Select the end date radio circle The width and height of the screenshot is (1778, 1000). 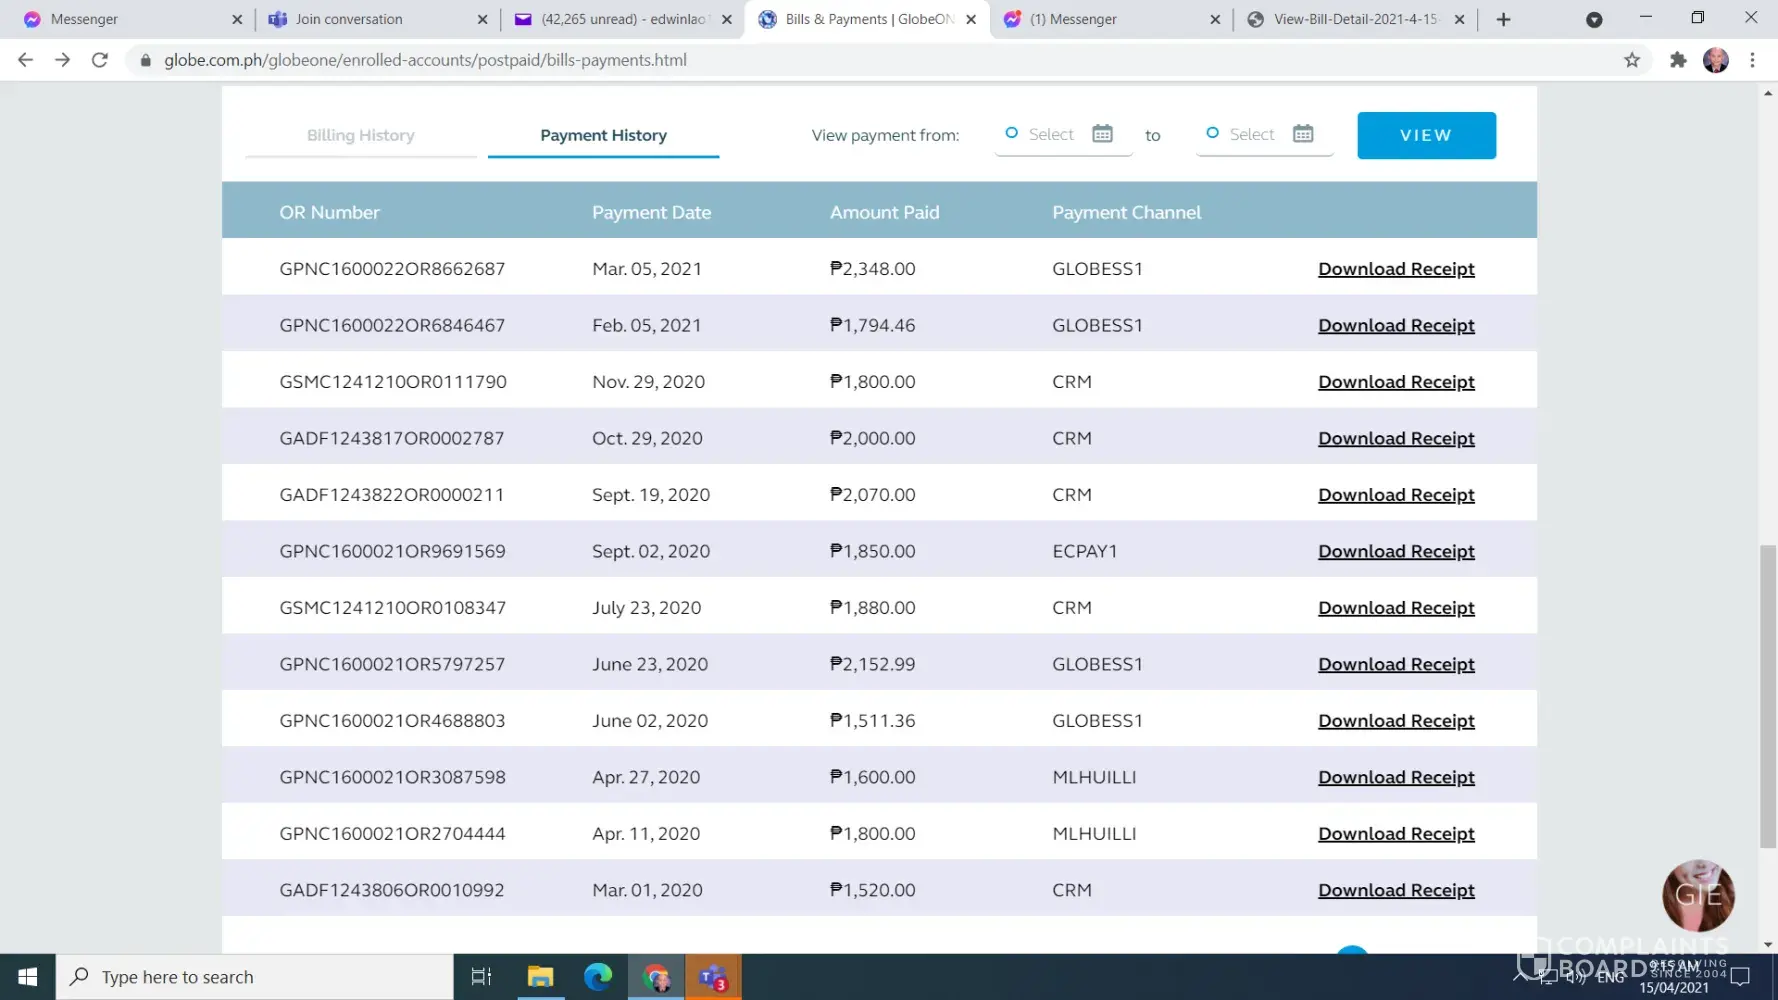click(x=1212, y=133)
